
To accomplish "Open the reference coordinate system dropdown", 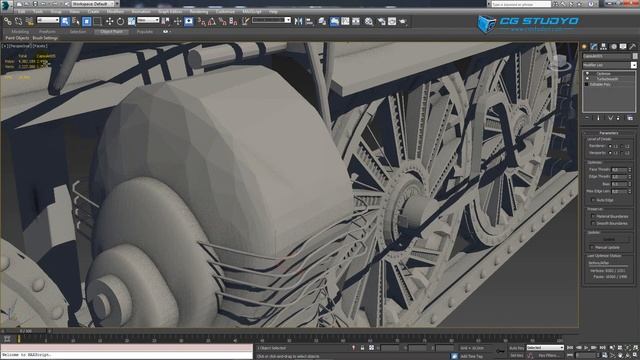I will (x=148, y=20).
